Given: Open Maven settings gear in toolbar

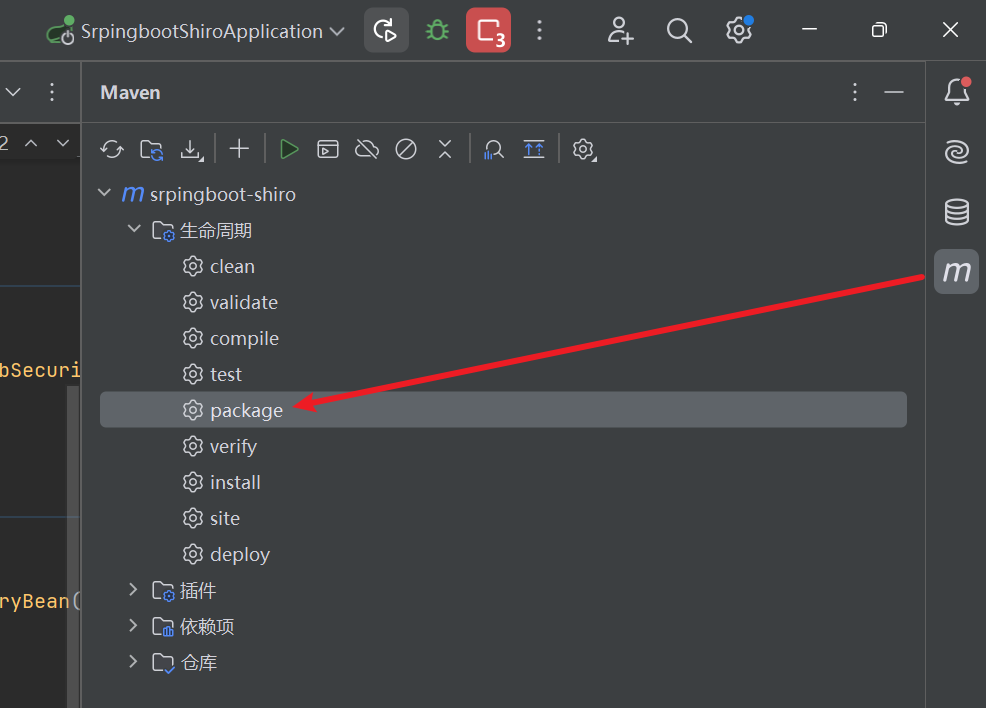Looking at the screenshot, I should click(584, 150).
